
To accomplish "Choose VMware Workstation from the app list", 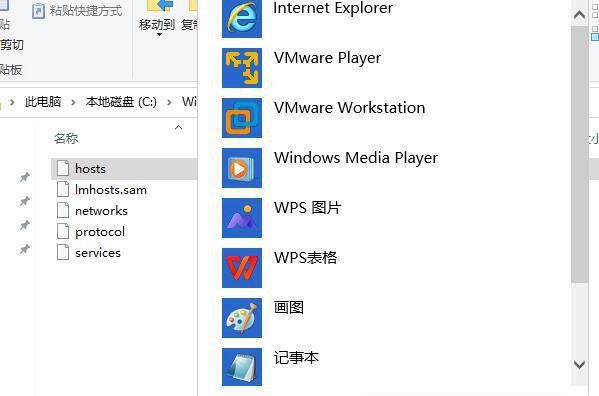I will [x=350, y=108].
